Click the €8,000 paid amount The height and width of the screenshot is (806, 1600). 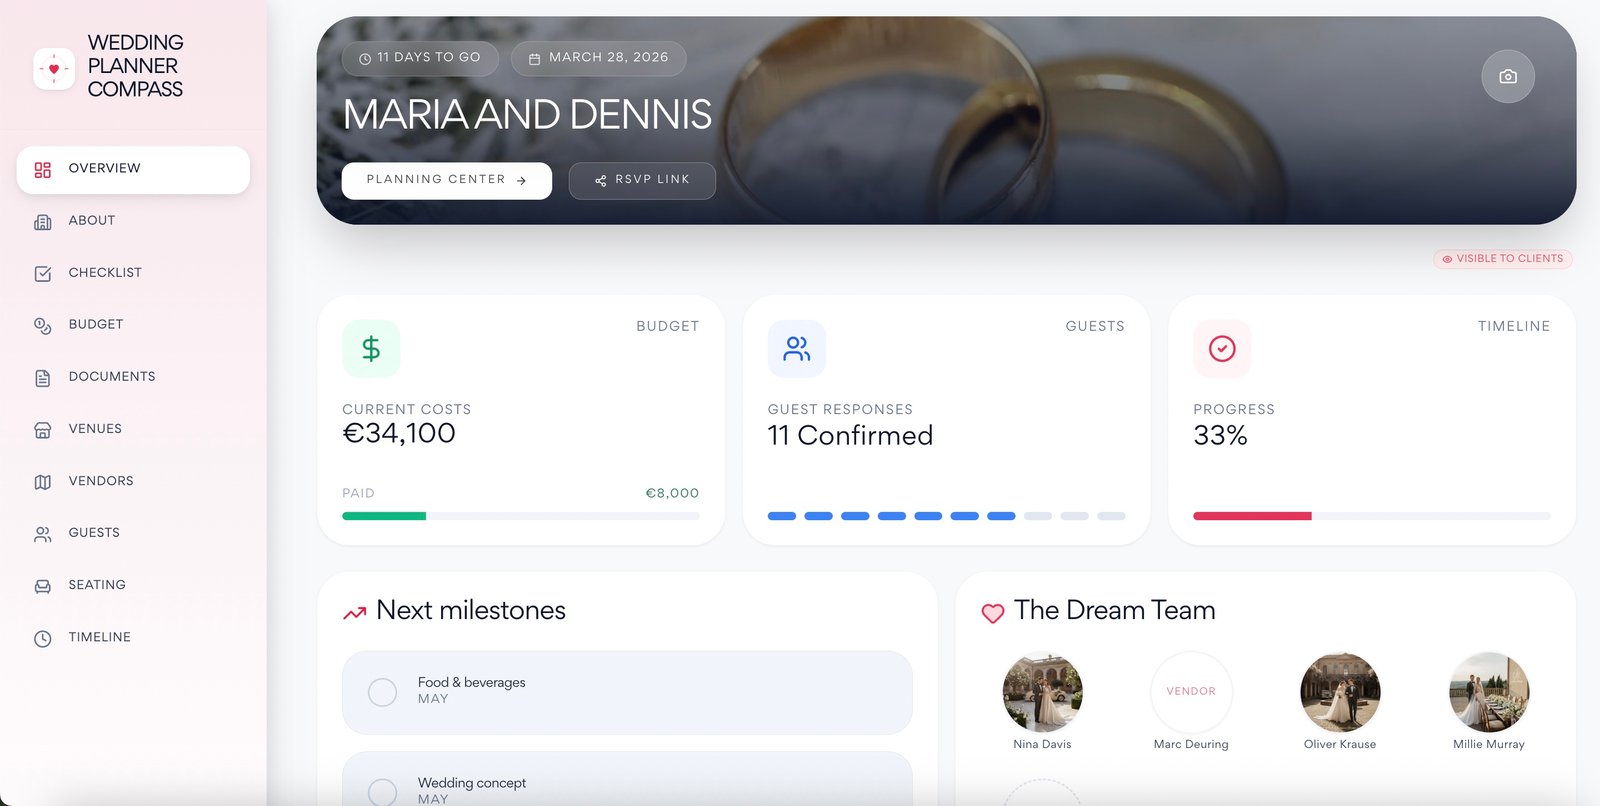(x=672, y=493)
